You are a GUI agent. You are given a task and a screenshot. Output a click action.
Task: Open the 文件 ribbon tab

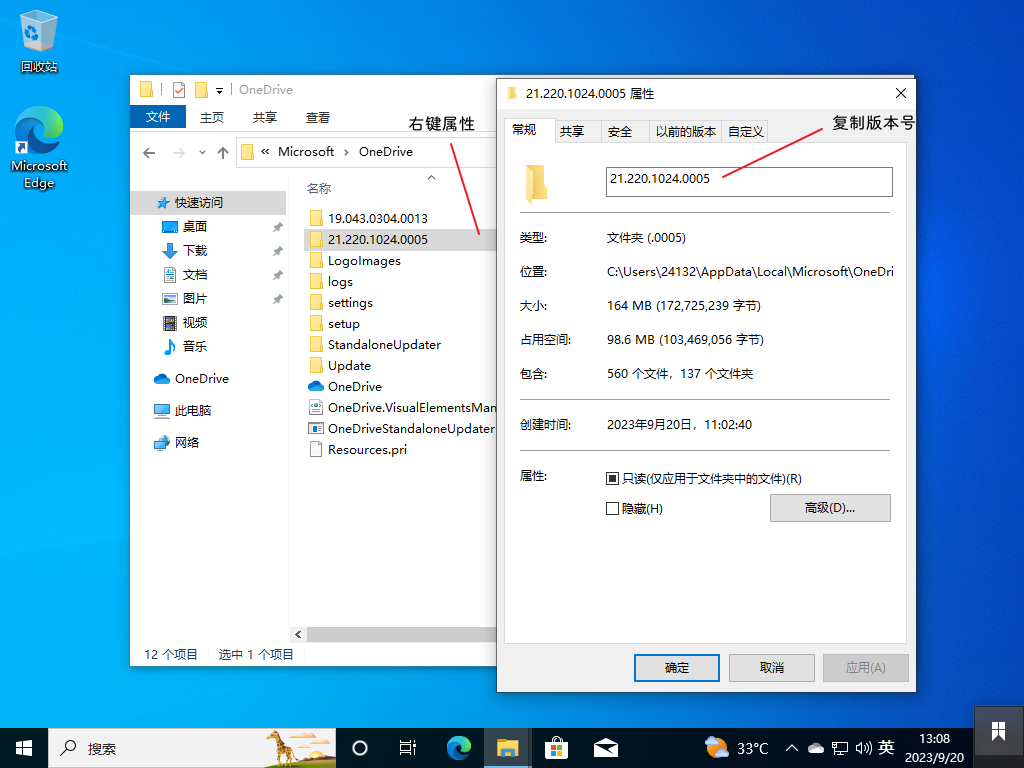[158, 117]
